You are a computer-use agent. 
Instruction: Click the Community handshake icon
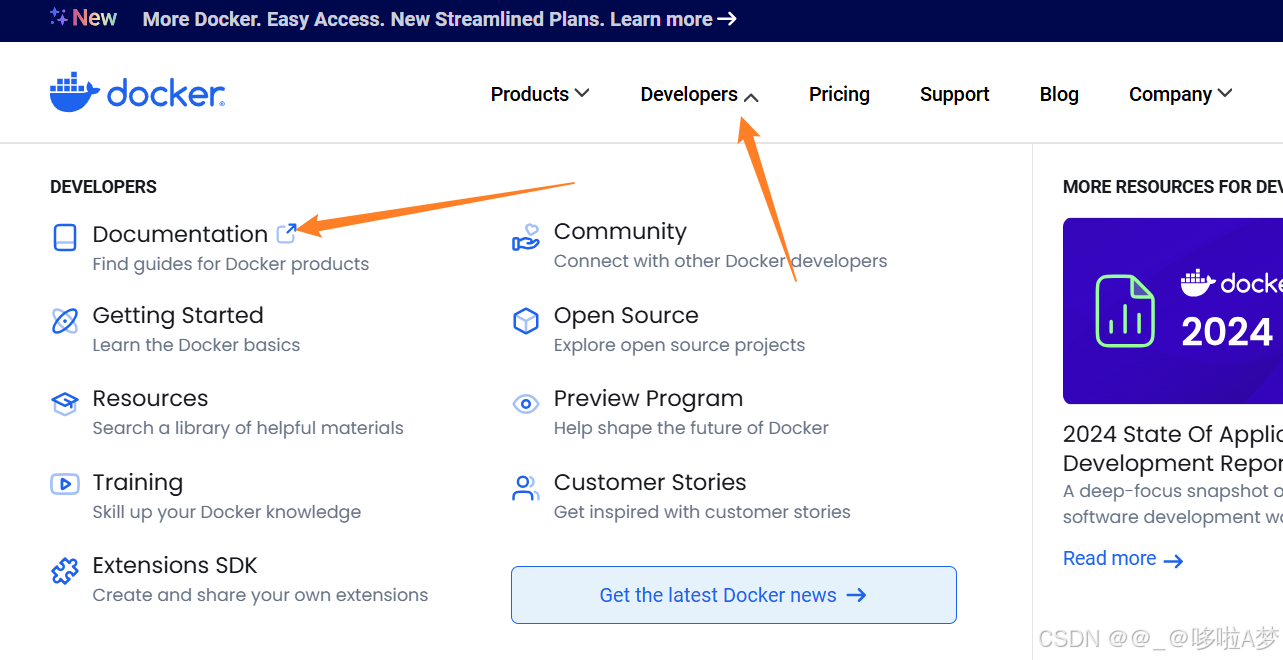pyautogui.click(x=526, y=237)
